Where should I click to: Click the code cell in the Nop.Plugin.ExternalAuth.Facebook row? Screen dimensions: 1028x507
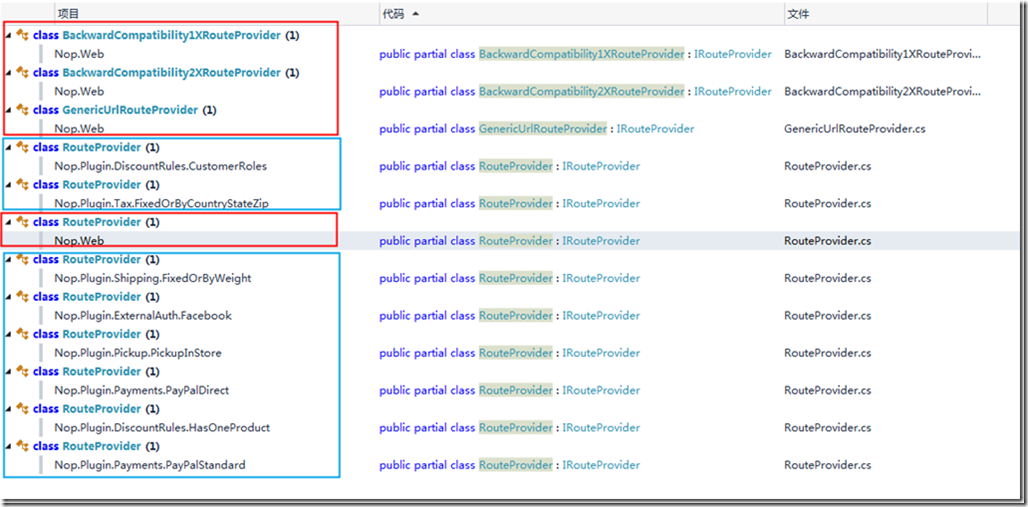509,315
